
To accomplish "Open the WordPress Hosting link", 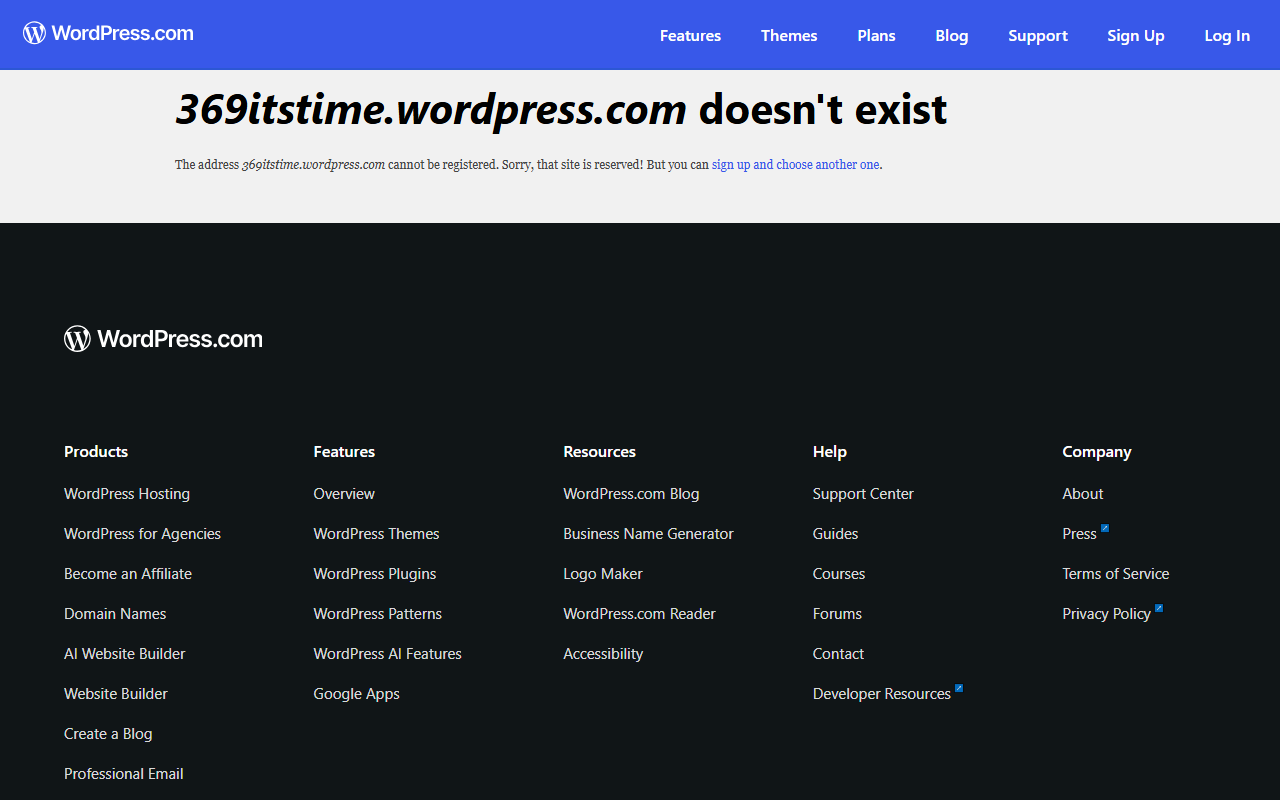I will point(127,494).
